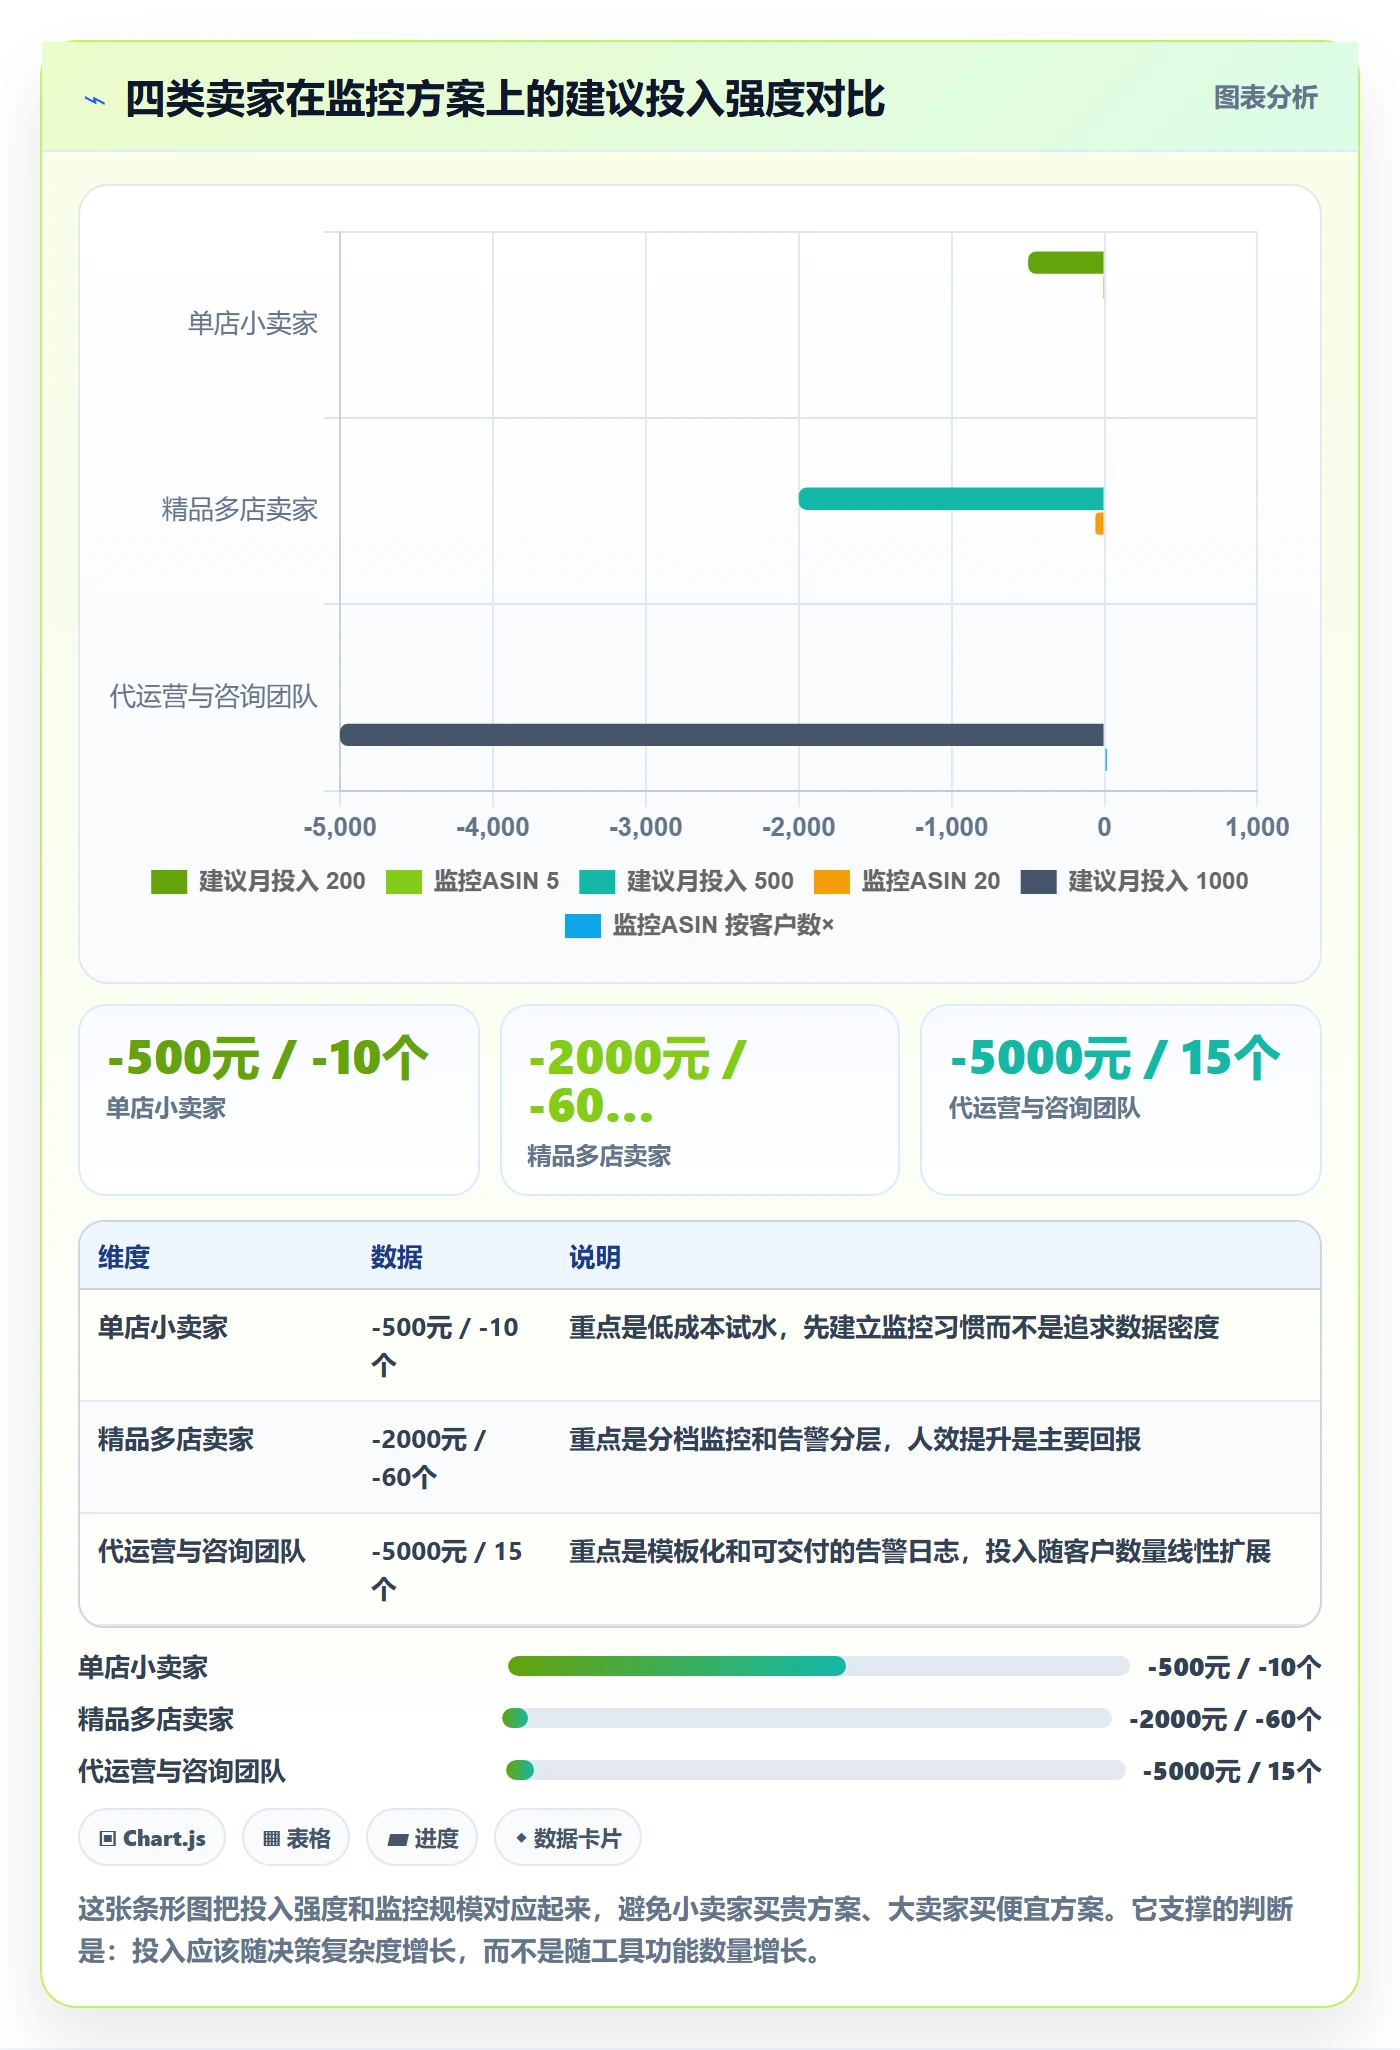This screenshot has width=1400, height=2050.
Task: Toggle the 建议月投入 200 legend swatch
Action: pyautogui.click(x=169, y=881)
